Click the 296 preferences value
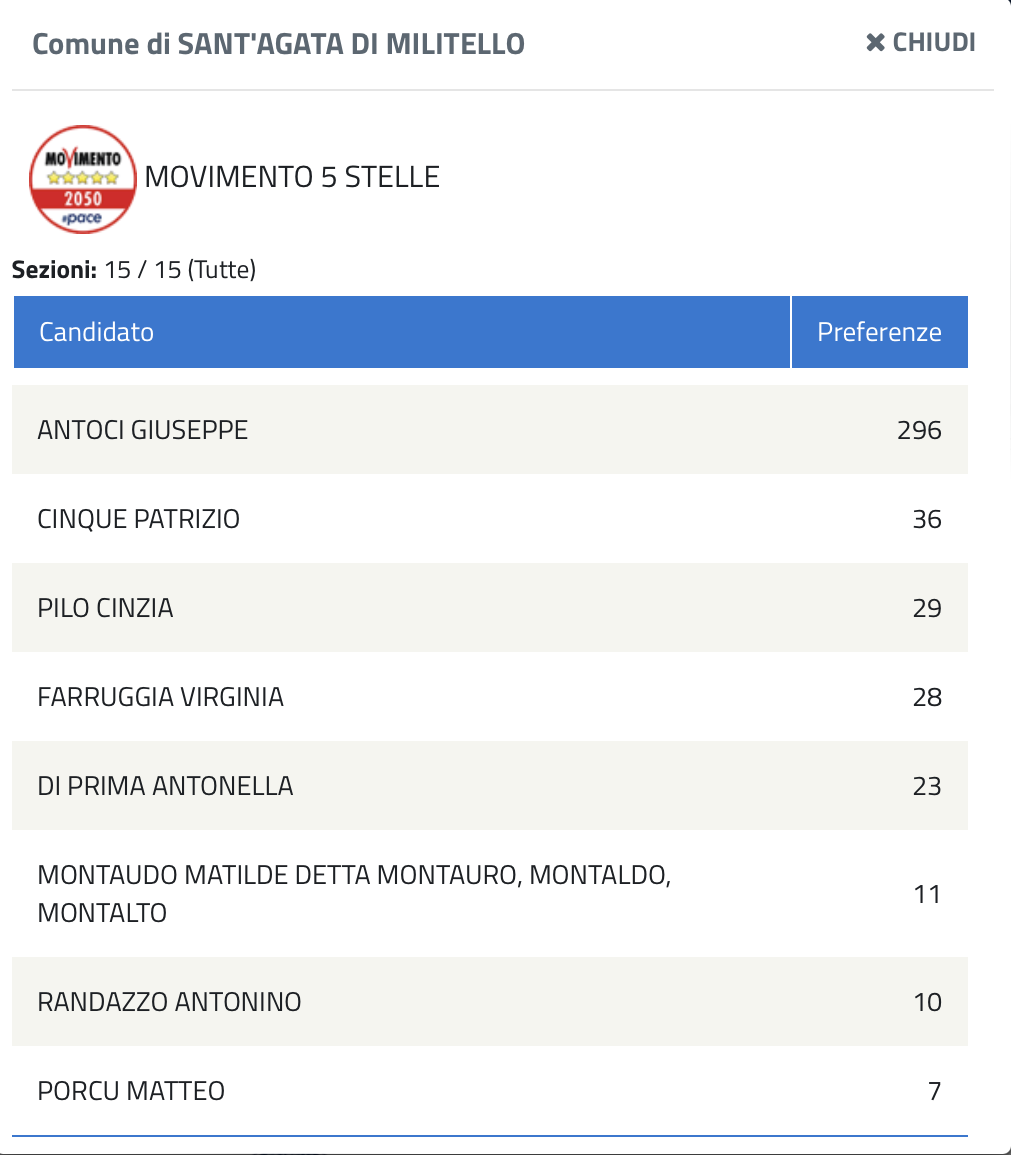 point(919,430)
